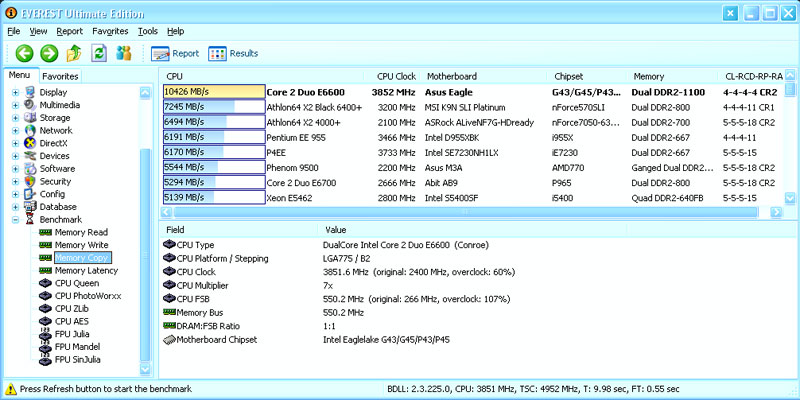Open the View menu
The height and width of the screenshot is (400, 800).
click(x=38, y=31)
